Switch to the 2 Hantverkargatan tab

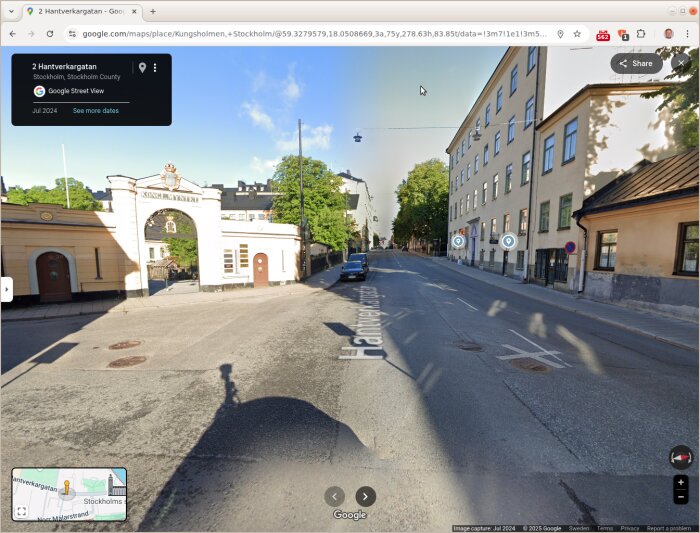[x=81, y=12]
